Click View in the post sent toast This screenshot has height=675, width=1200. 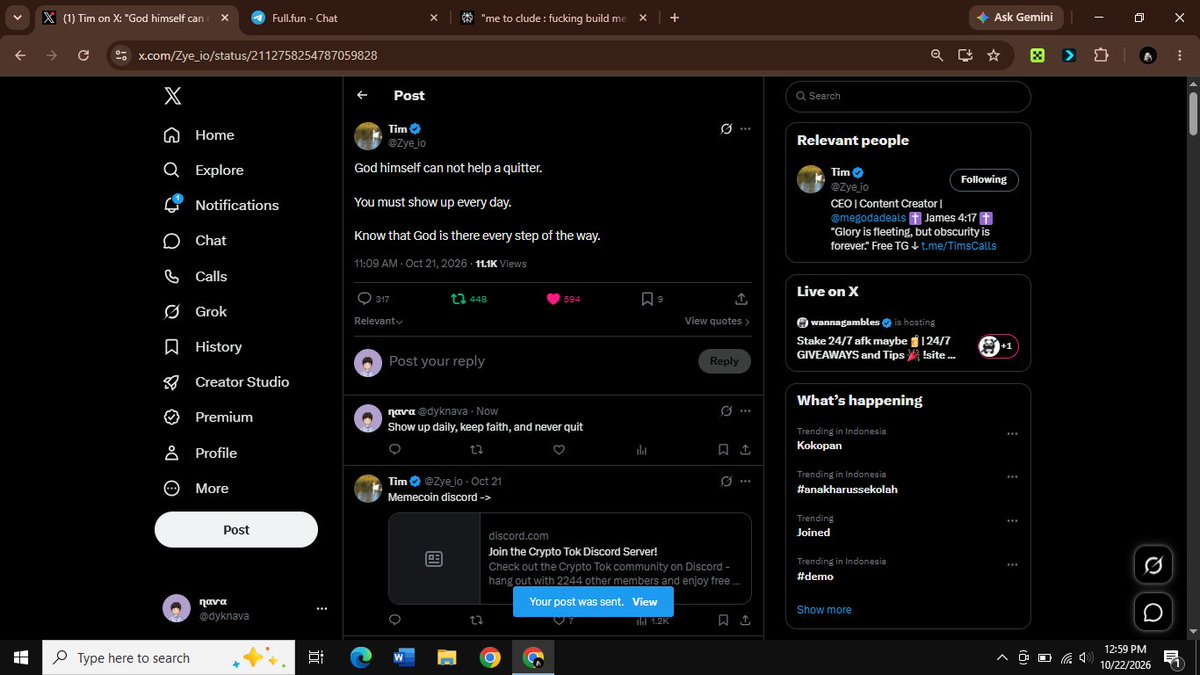tap(645, 602)
